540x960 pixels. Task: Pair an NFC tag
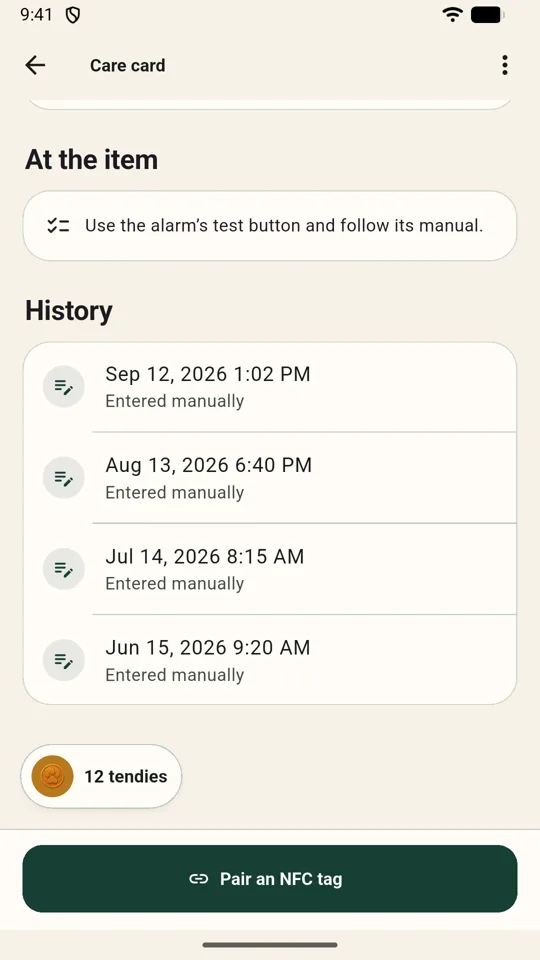(270, 879)
